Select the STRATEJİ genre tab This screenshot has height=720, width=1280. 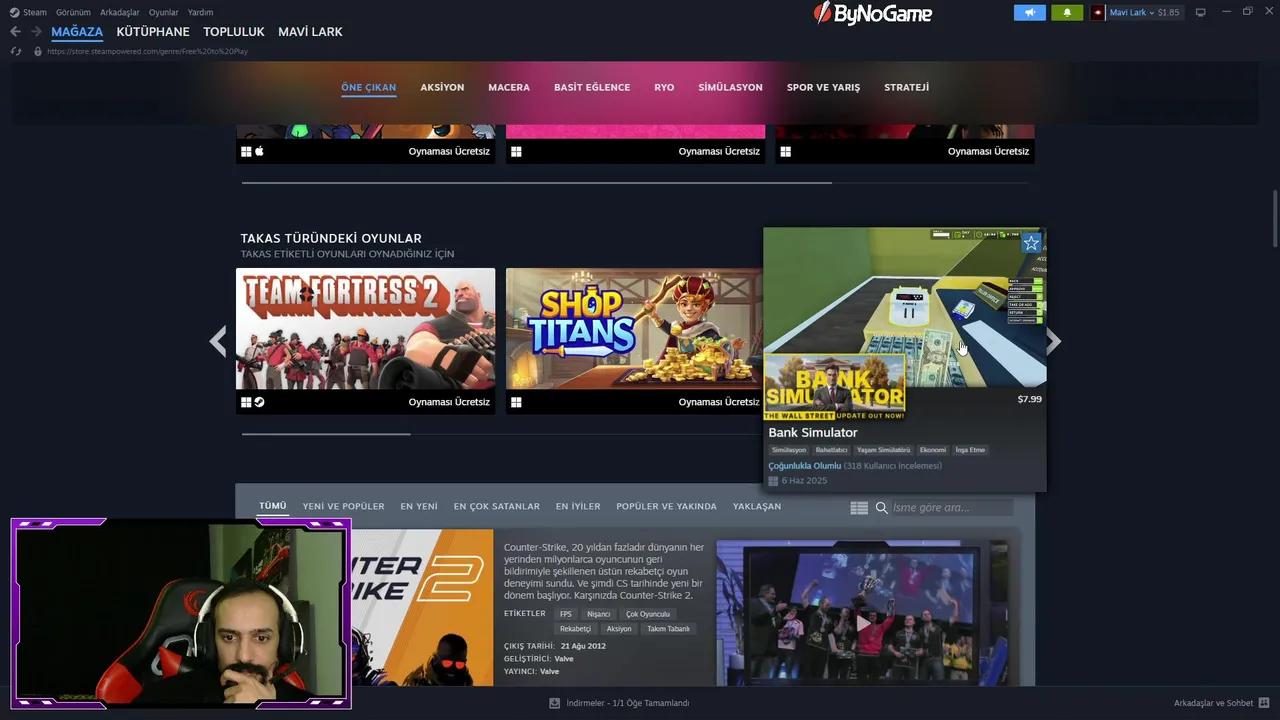coord(906,87)
